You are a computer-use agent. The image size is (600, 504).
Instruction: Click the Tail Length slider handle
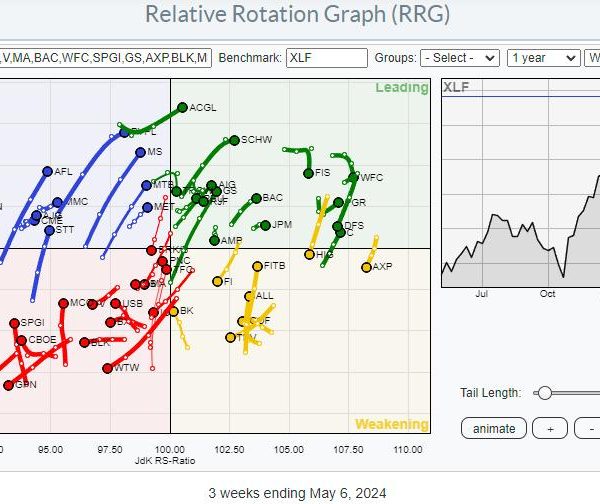(x=545, y=393)
